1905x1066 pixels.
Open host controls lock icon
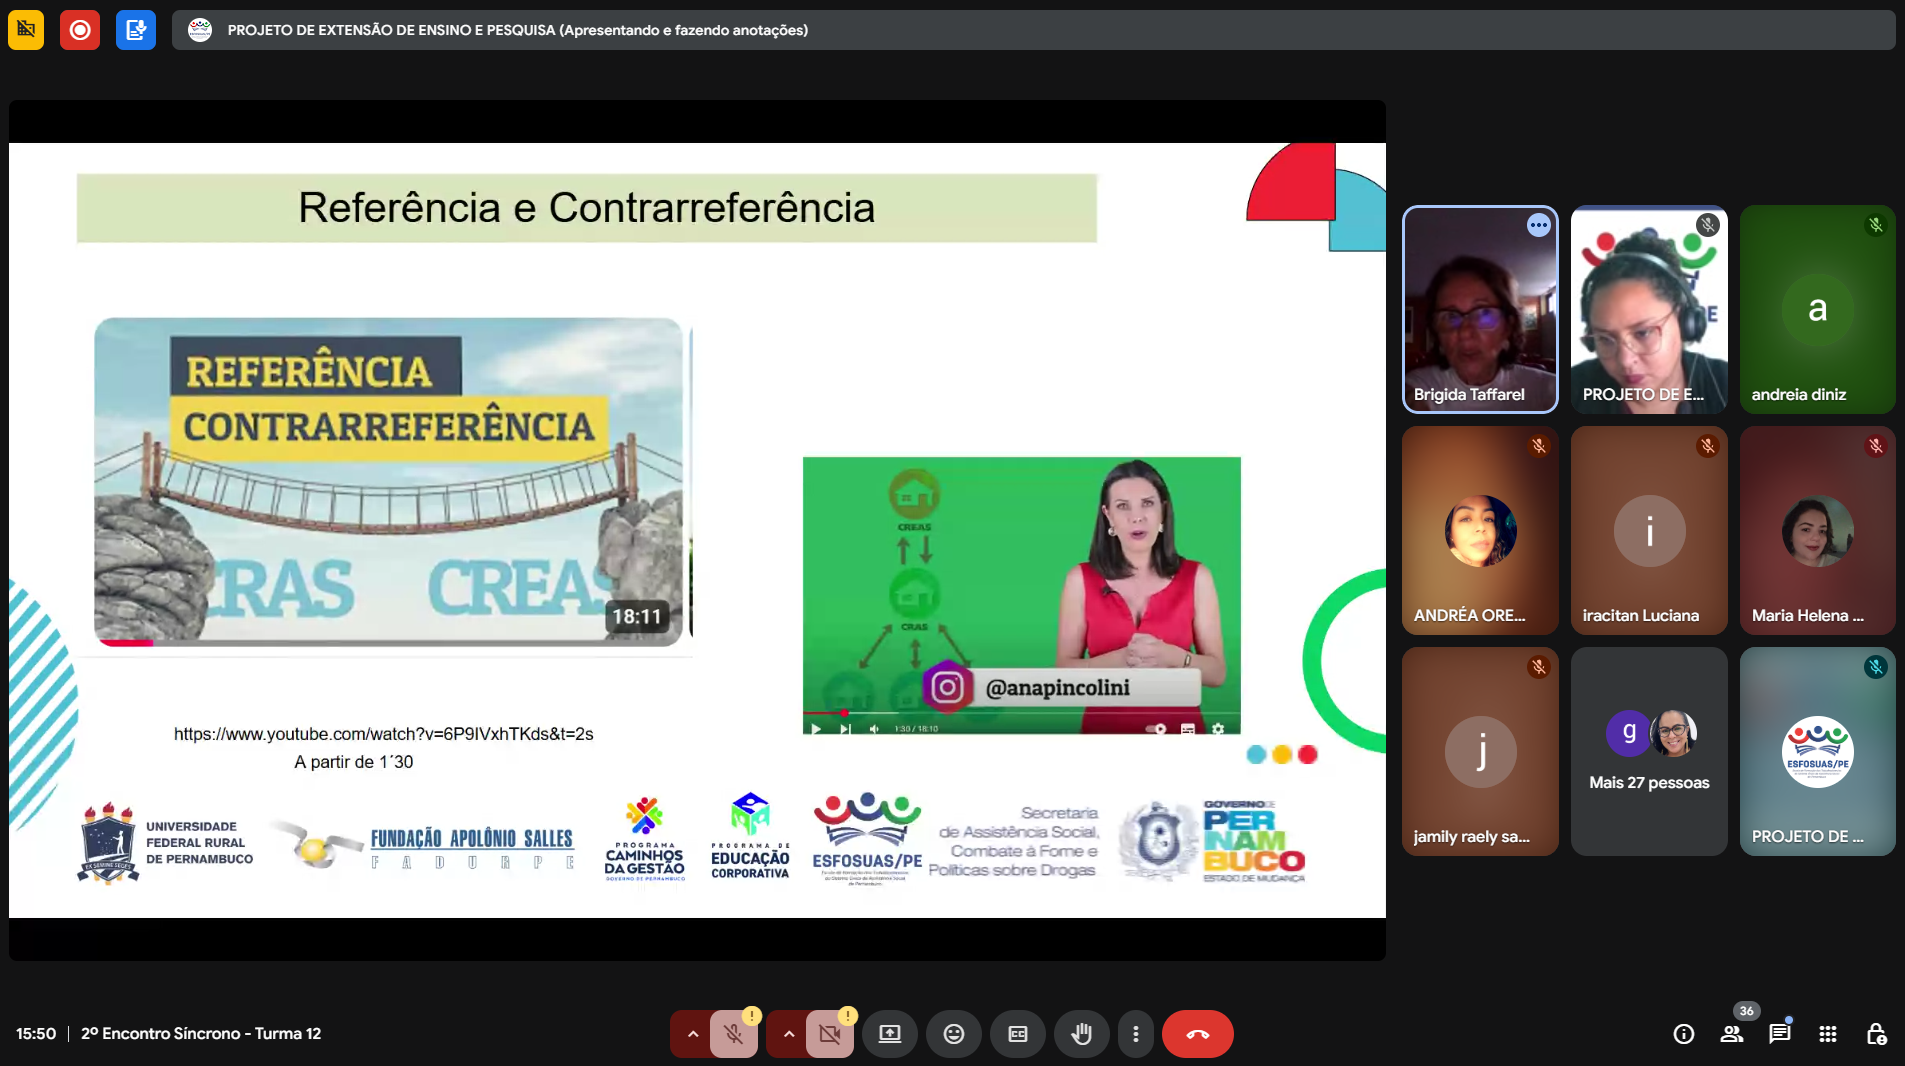click(1876, 1034)
